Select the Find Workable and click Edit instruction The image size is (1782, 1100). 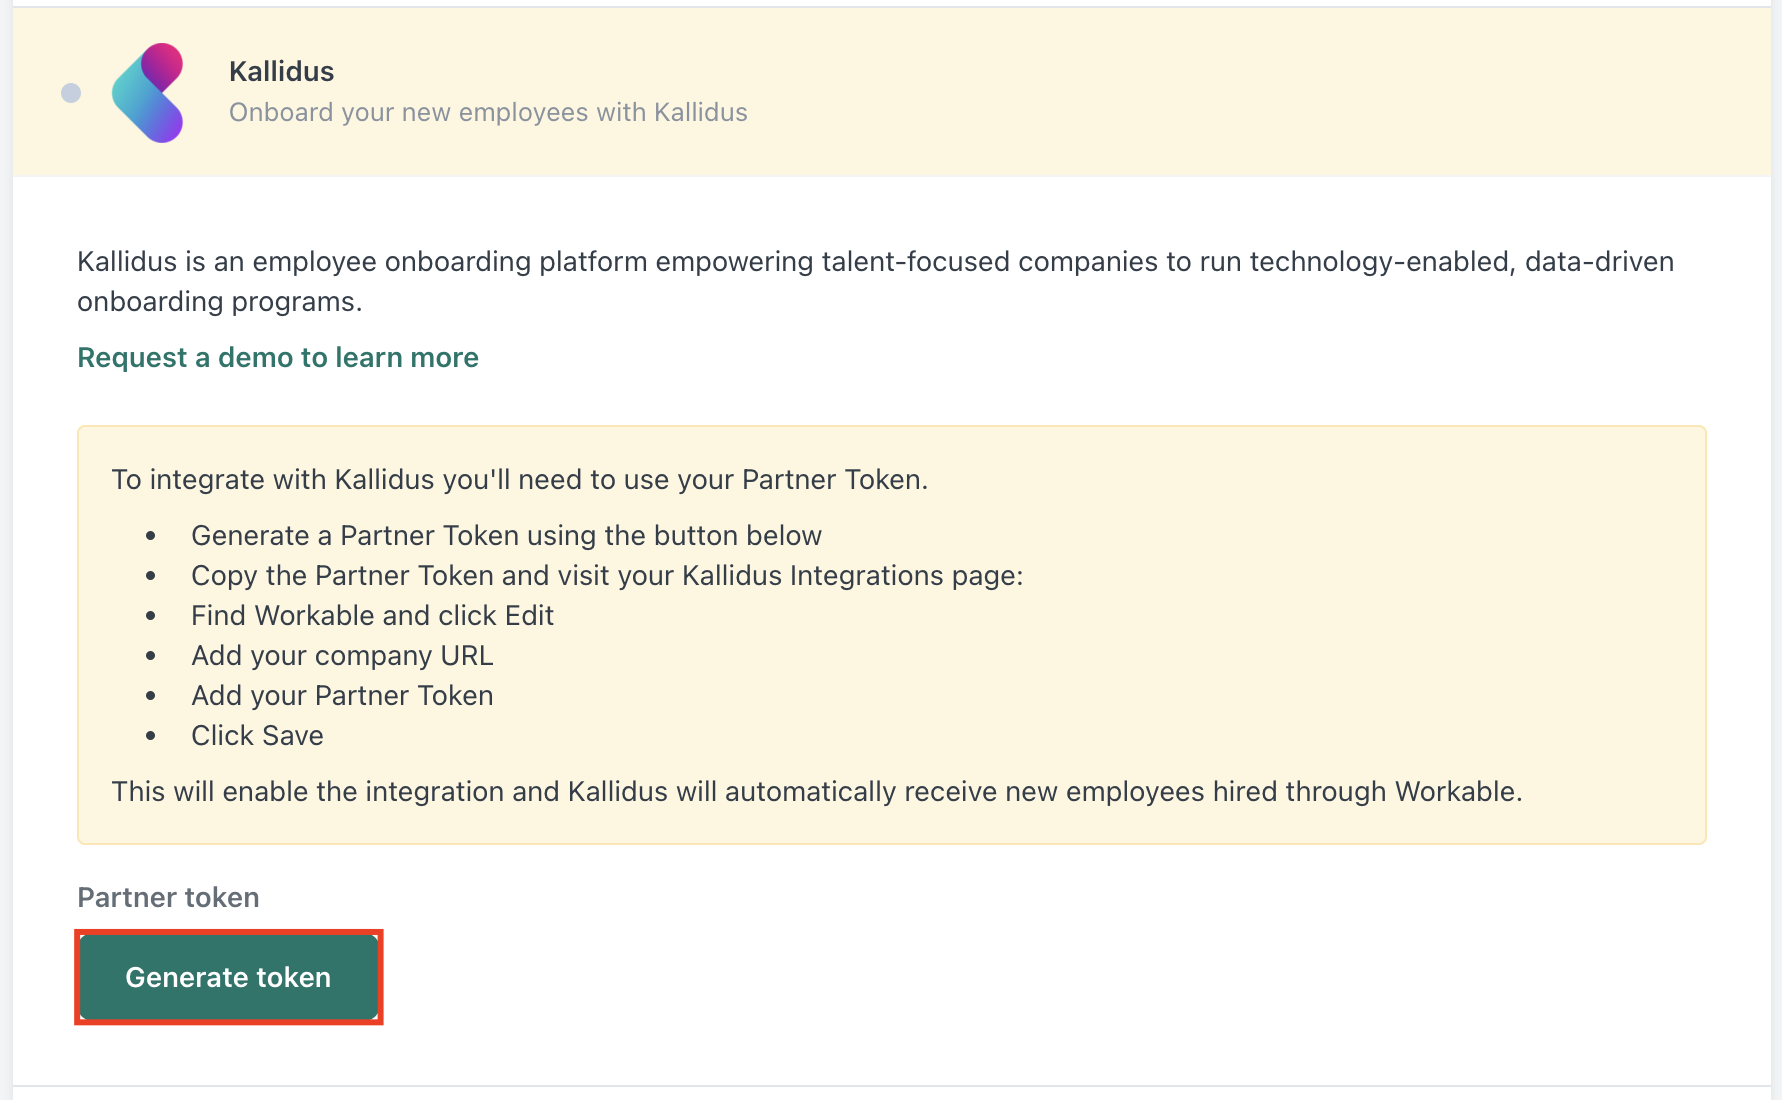(x=372, y=615)
